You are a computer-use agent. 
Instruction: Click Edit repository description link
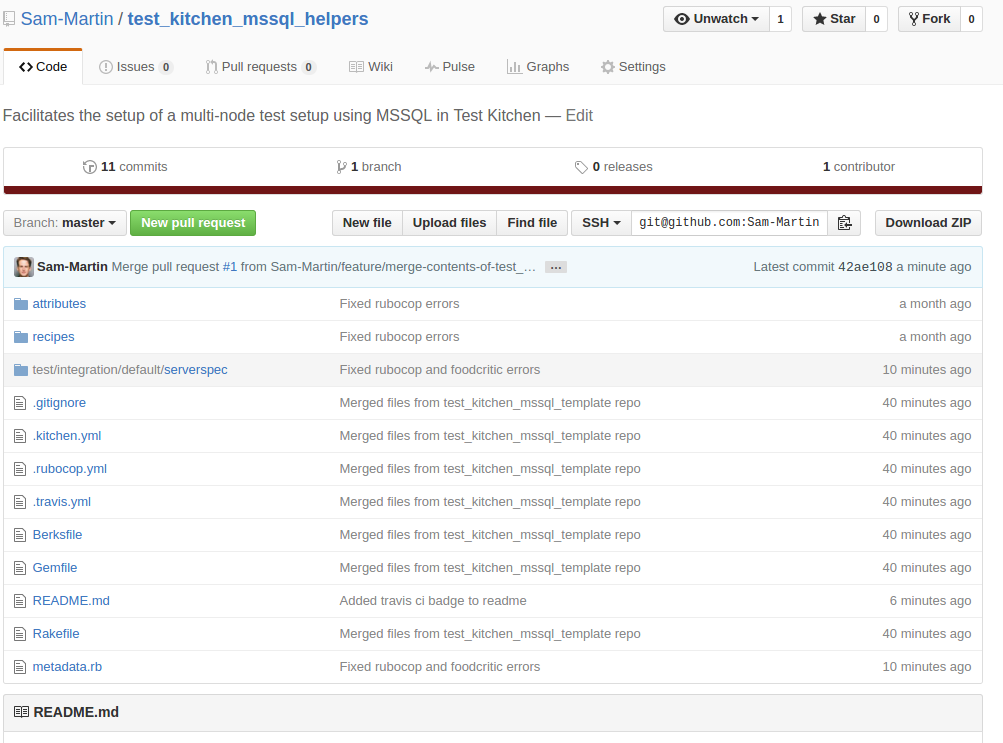(580, 116)
